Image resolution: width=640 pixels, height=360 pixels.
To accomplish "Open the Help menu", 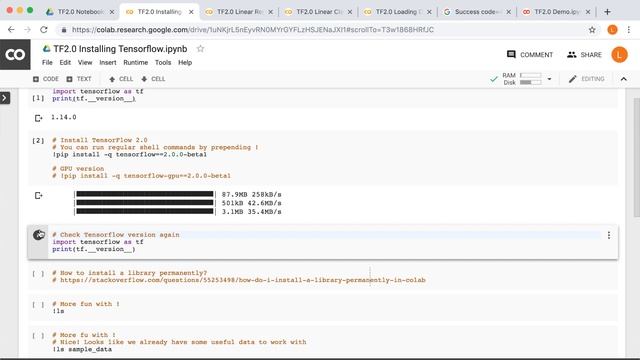I will [x=185, y=62].
